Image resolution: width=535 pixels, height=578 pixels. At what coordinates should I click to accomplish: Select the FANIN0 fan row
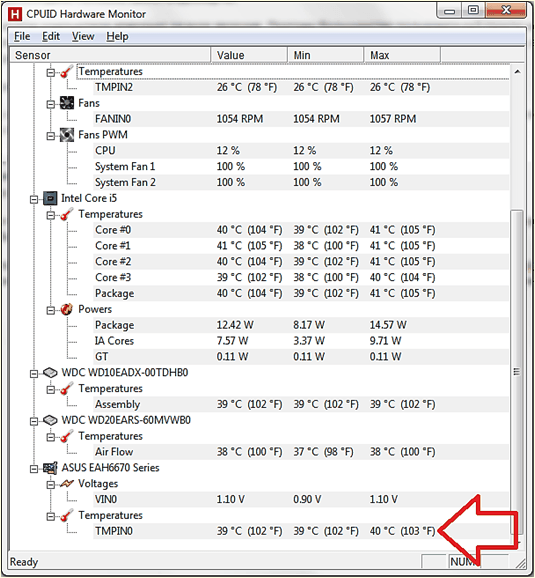point(301,119)
